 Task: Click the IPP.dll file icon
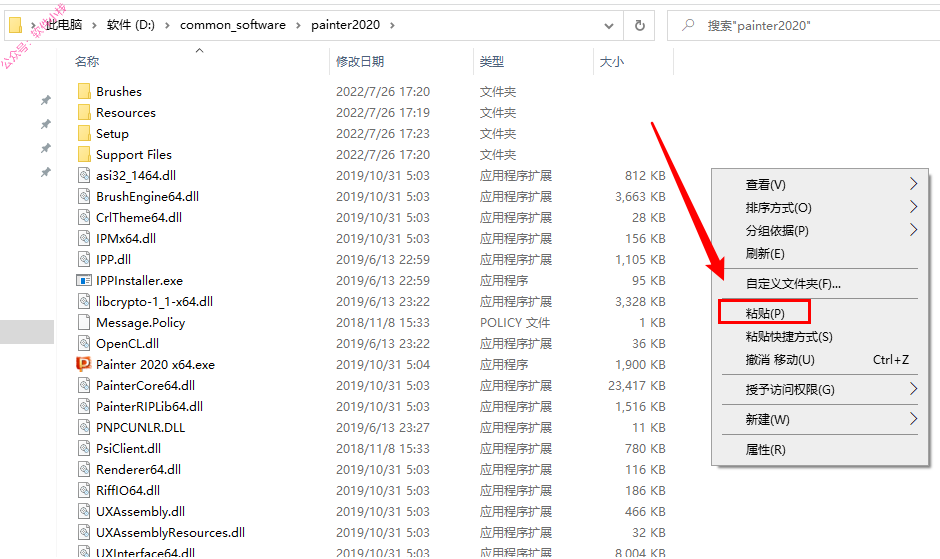pos(84,259)
